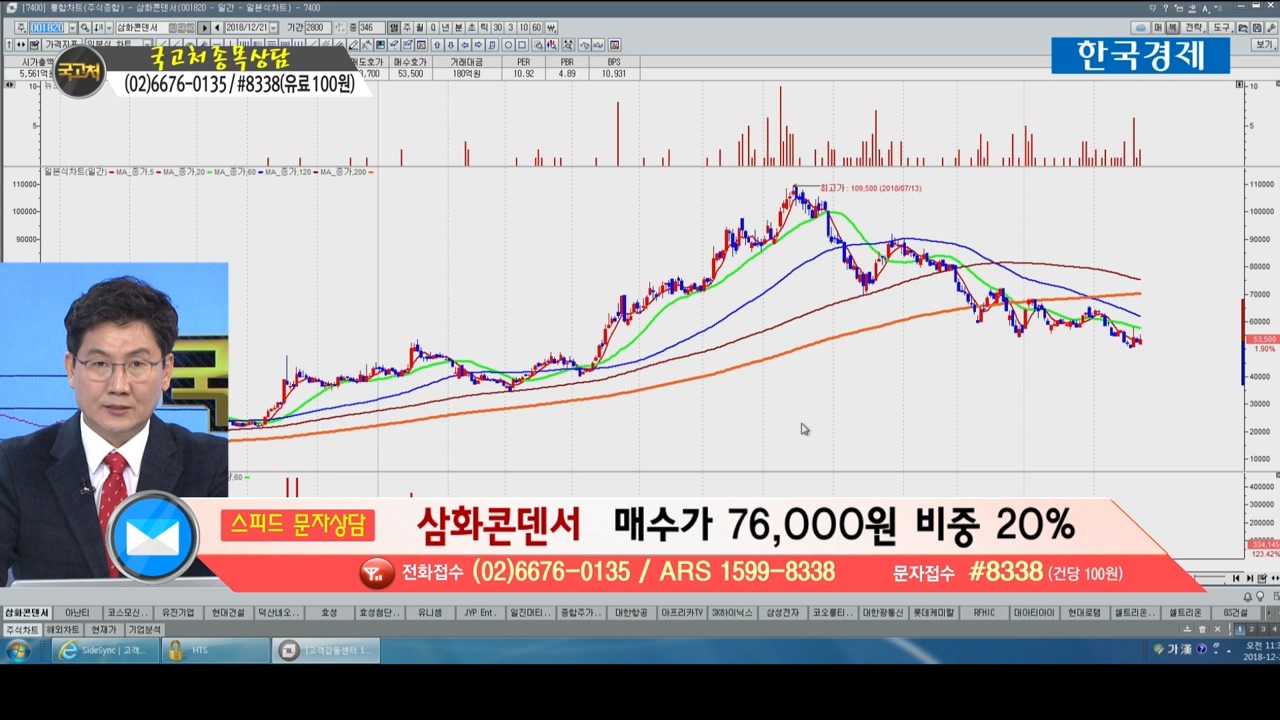
Task: Expand the date 2018/12/21 dropdown
Action: [275, 28]
